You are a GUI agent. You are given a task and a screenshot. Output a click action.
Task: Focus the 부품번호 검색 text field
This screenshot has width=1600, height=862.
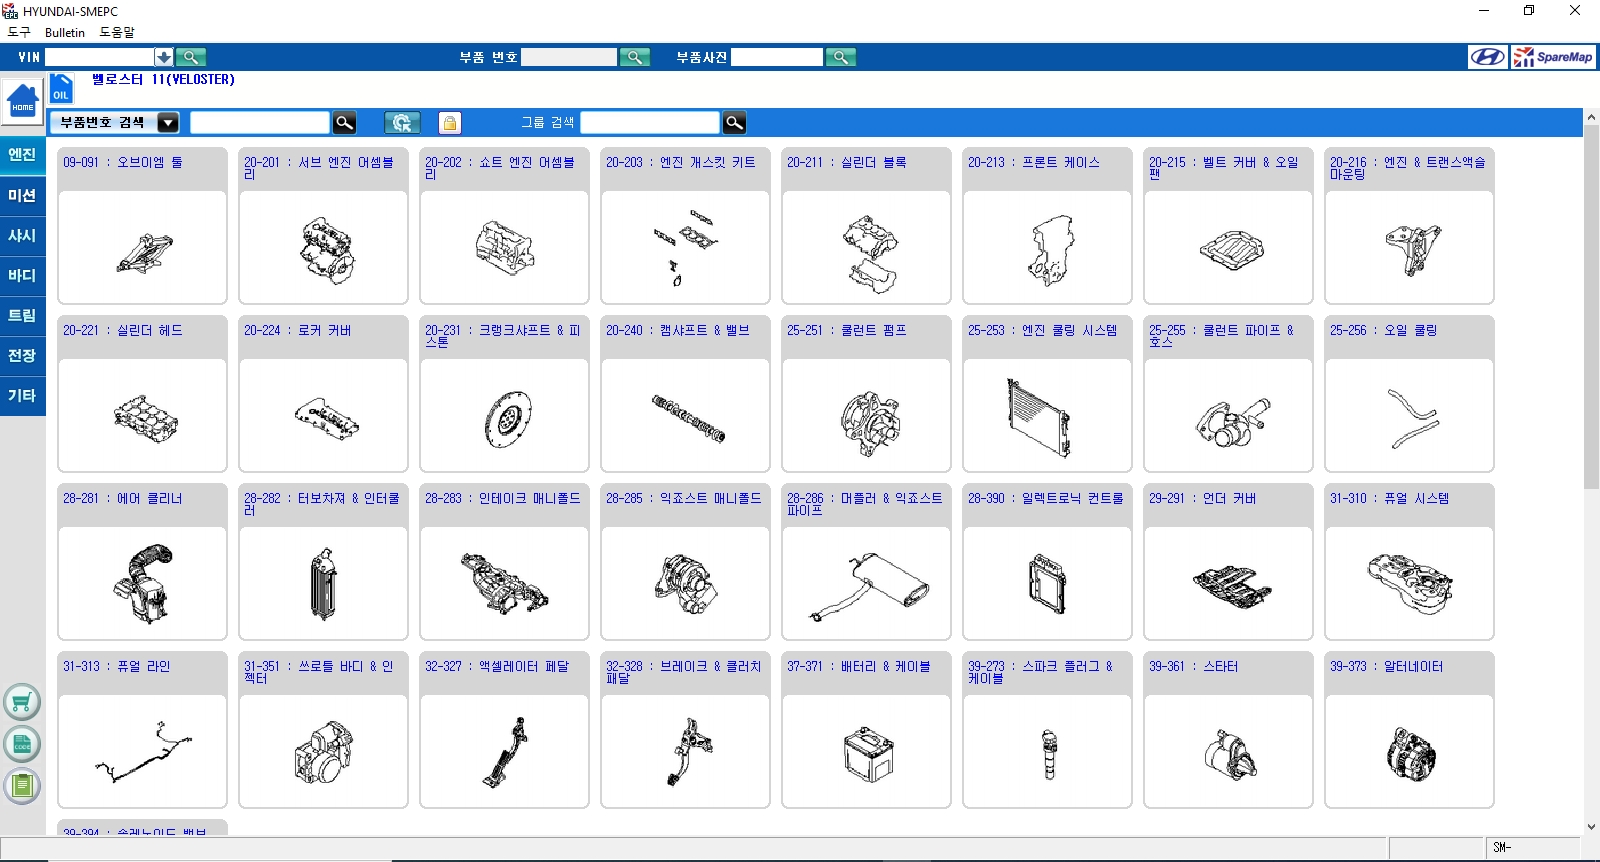[x=260, y=123]
